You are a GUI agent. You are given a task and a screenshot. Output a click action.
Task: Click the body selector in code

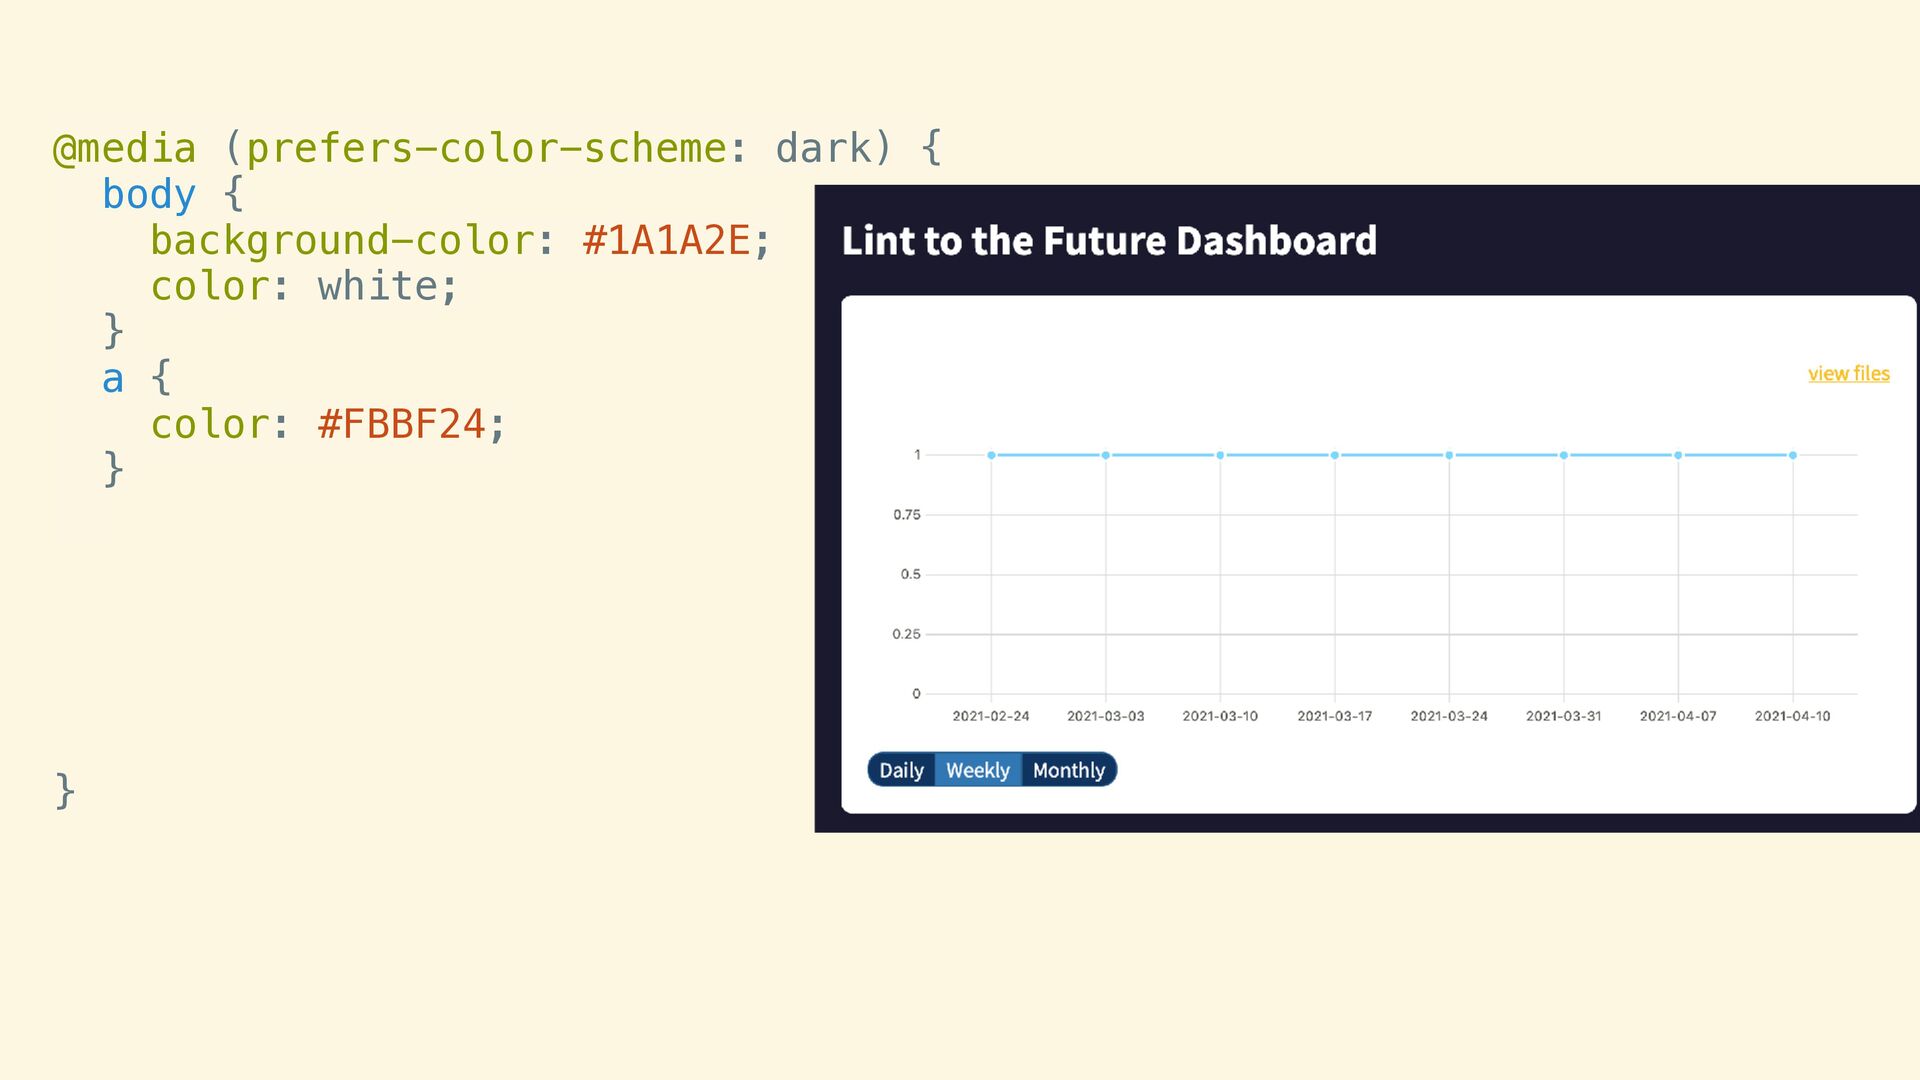149,195
